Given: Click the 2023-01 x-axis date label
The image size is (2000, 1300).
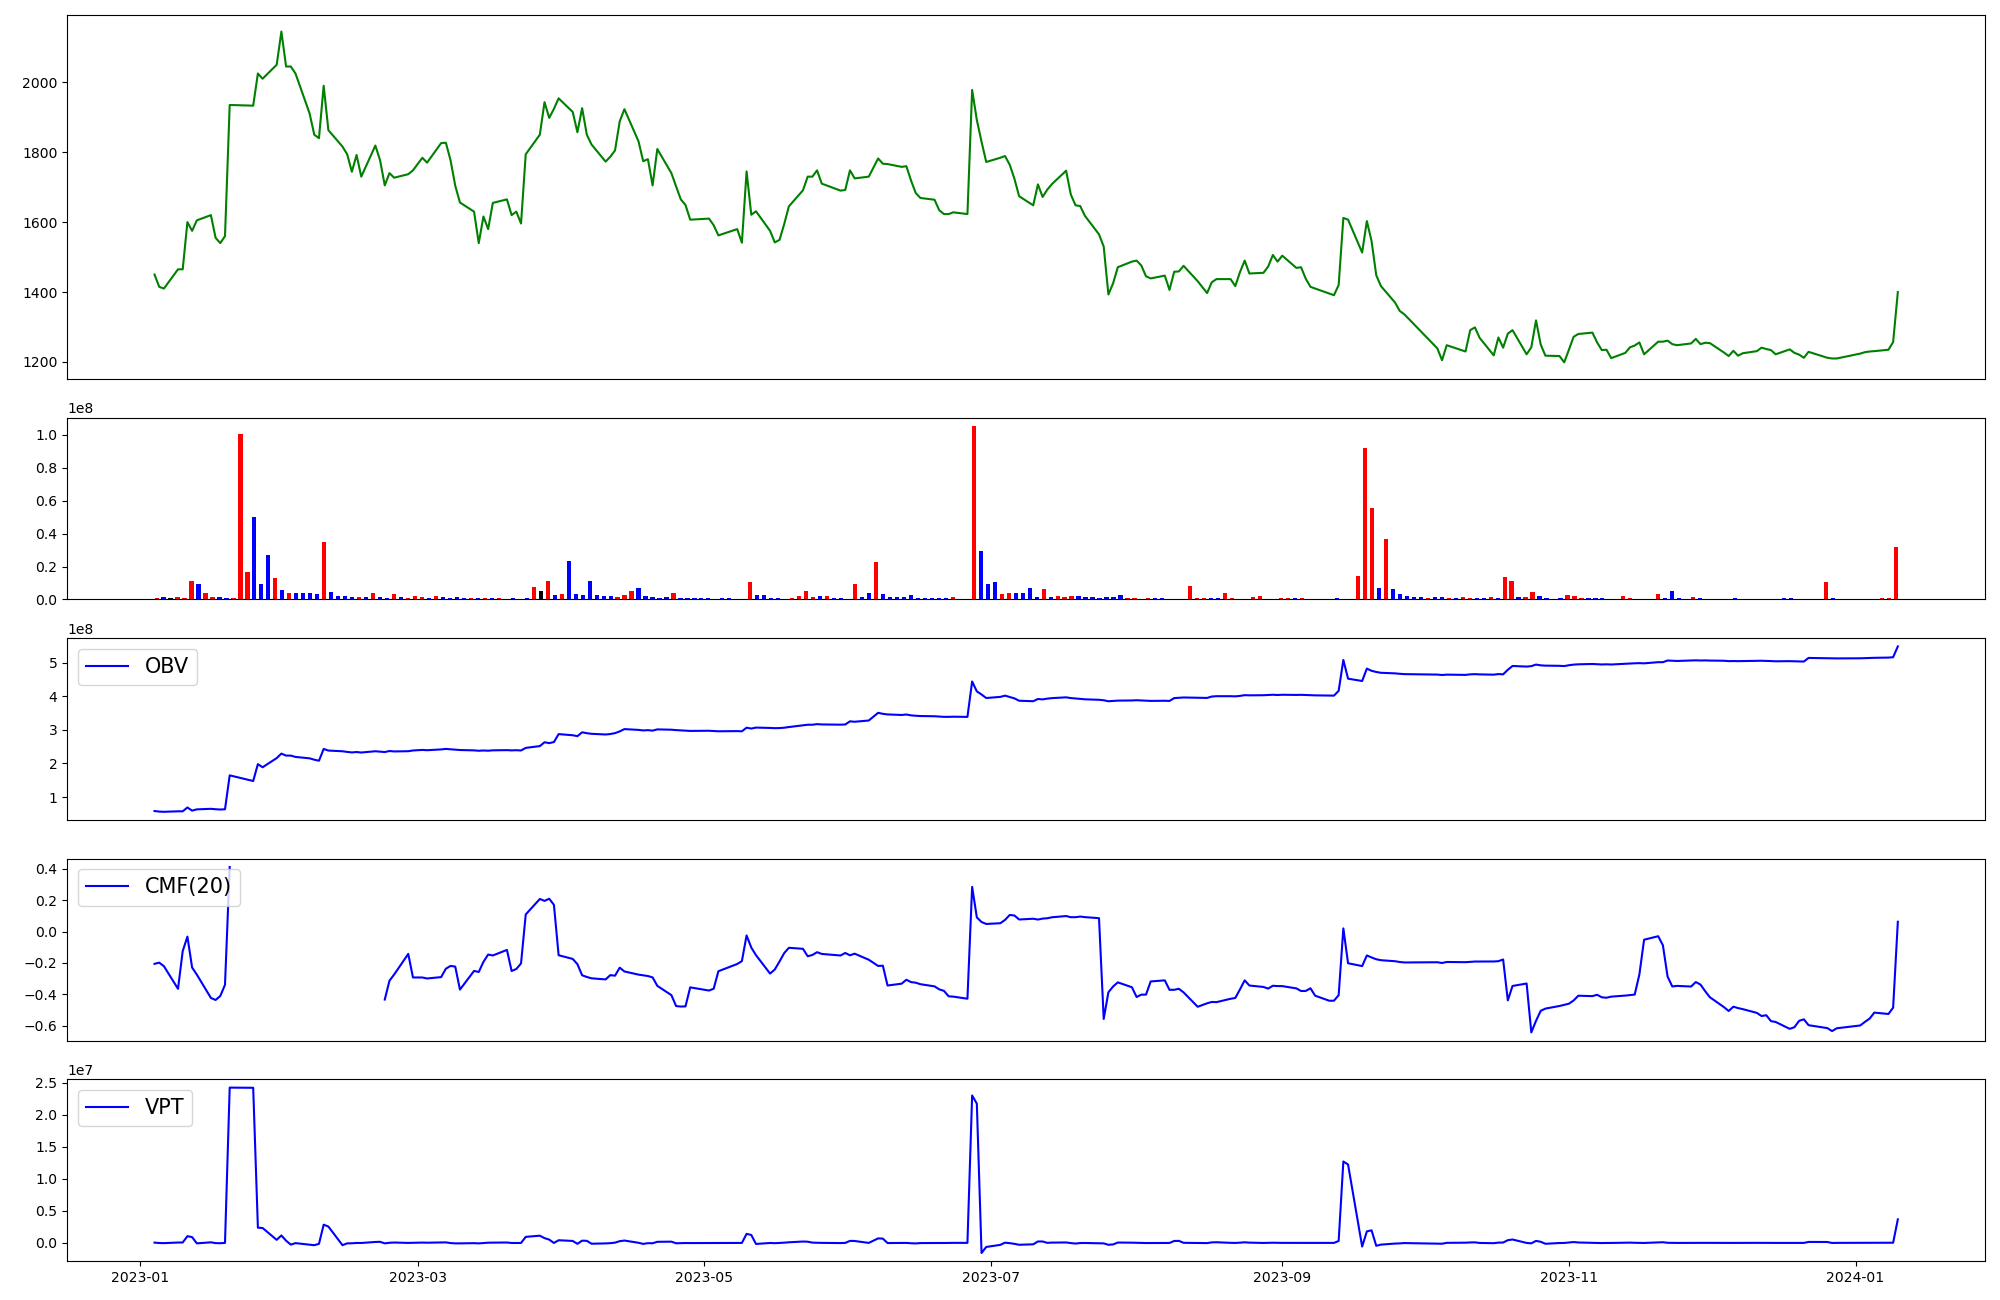Looking at the screenshot, I should (x=141, y=1277).
